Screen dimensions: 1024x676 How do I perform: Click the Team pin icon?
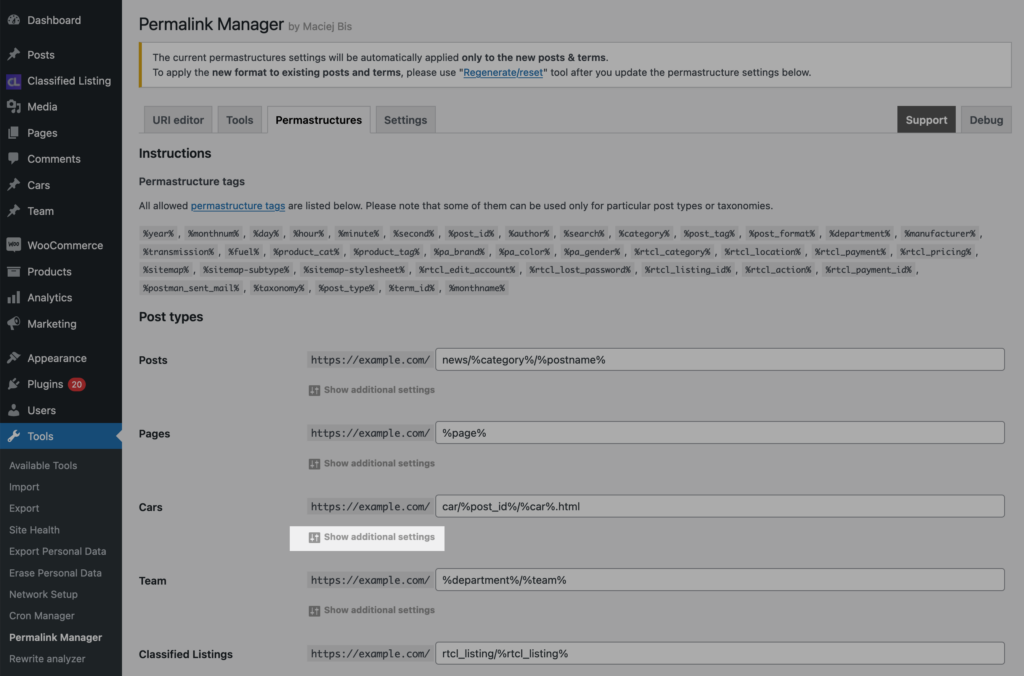[14, 211]
